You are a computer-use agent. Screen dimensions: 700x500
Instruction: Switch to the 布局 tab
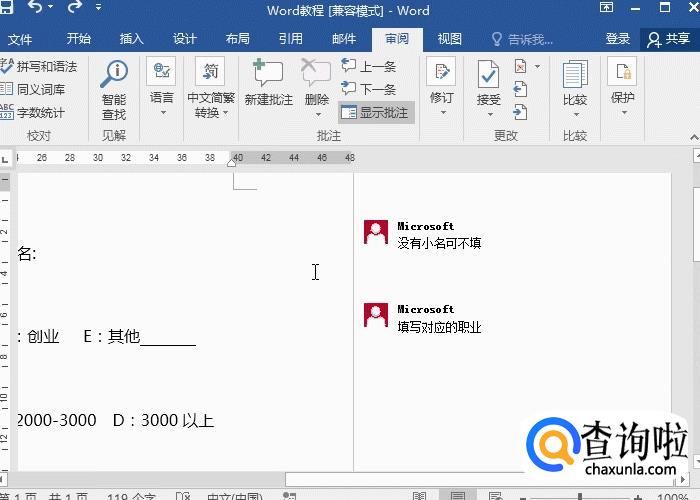(238, 39)
